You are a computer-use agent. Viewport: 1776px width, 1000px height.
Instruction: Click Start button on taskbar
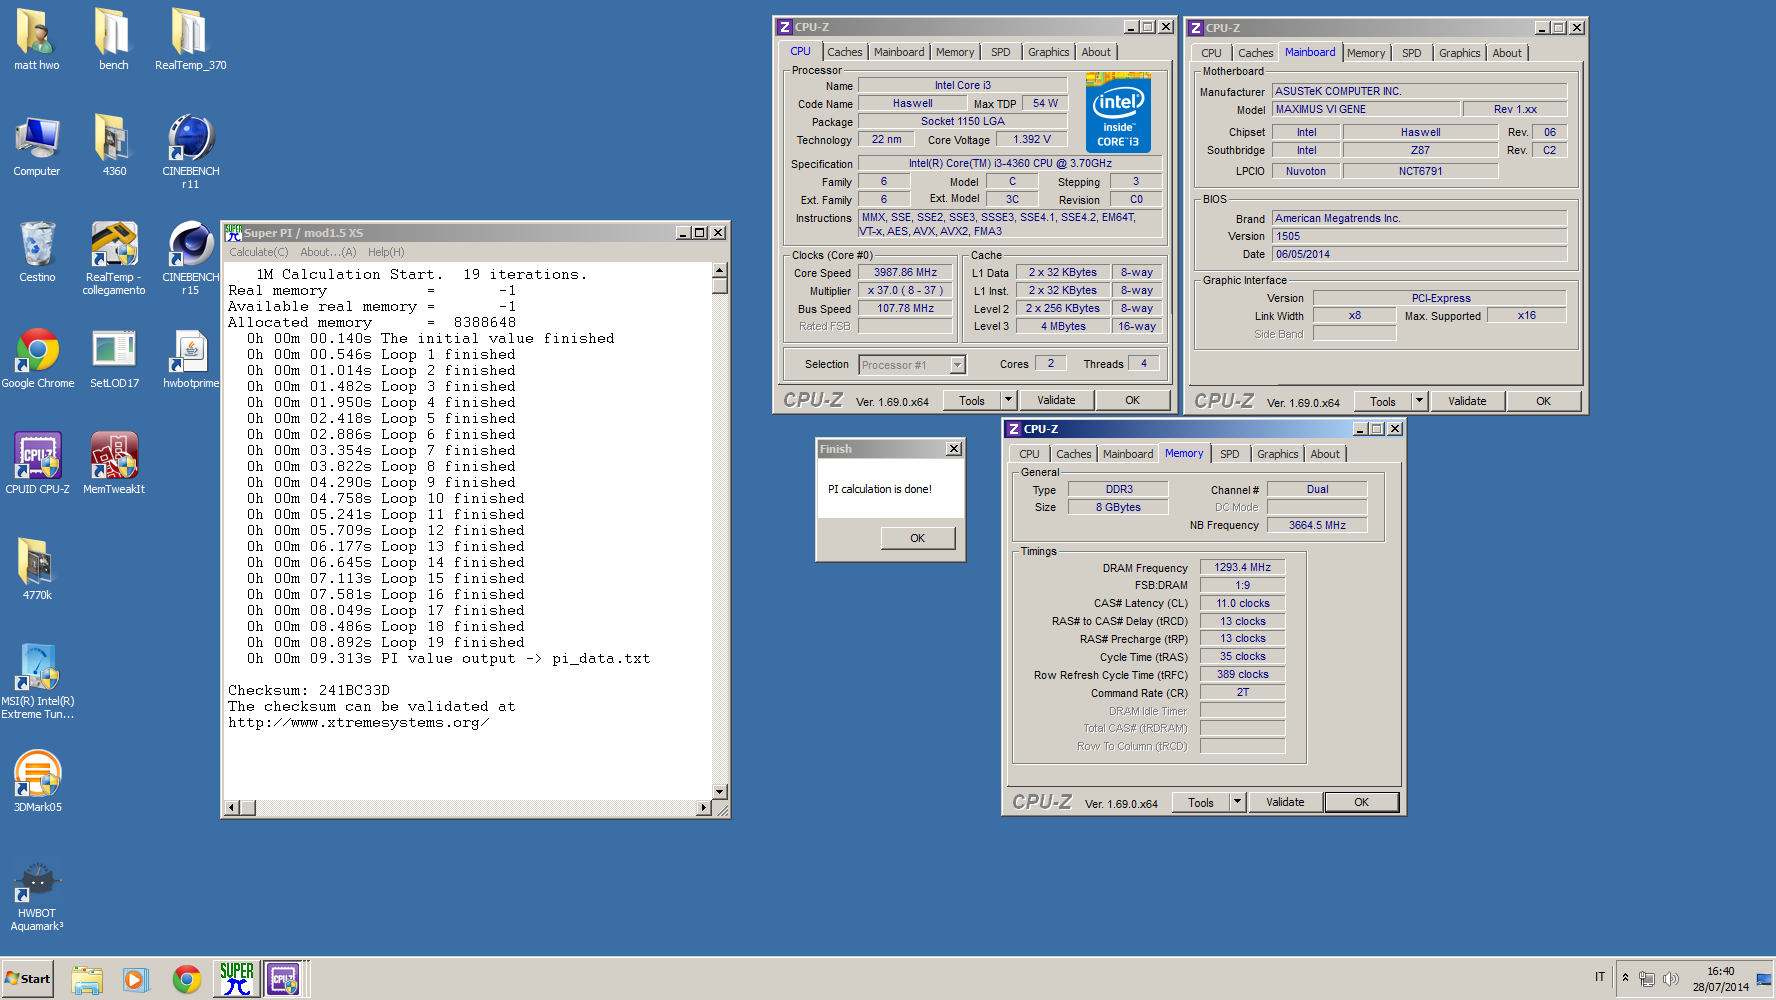(x=28, y=979)
